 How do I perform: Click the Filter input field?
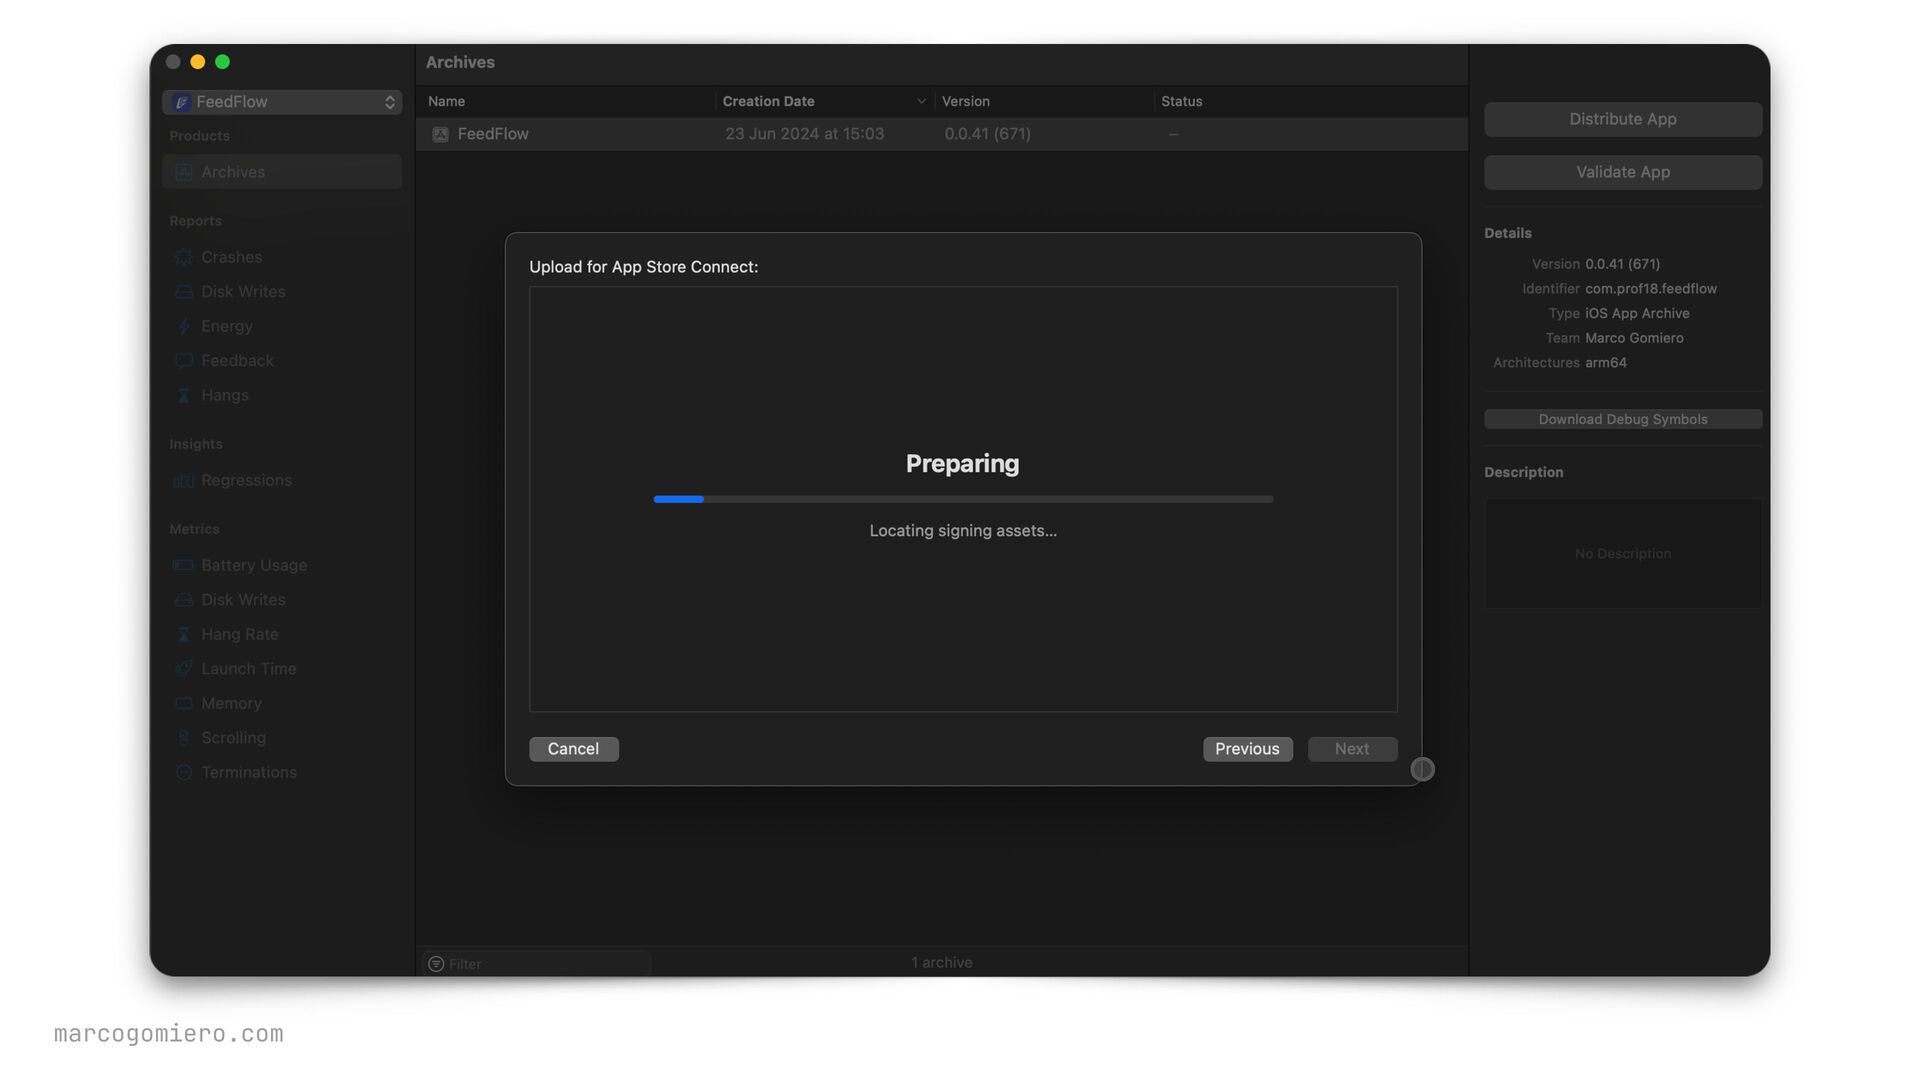(538, 964)
